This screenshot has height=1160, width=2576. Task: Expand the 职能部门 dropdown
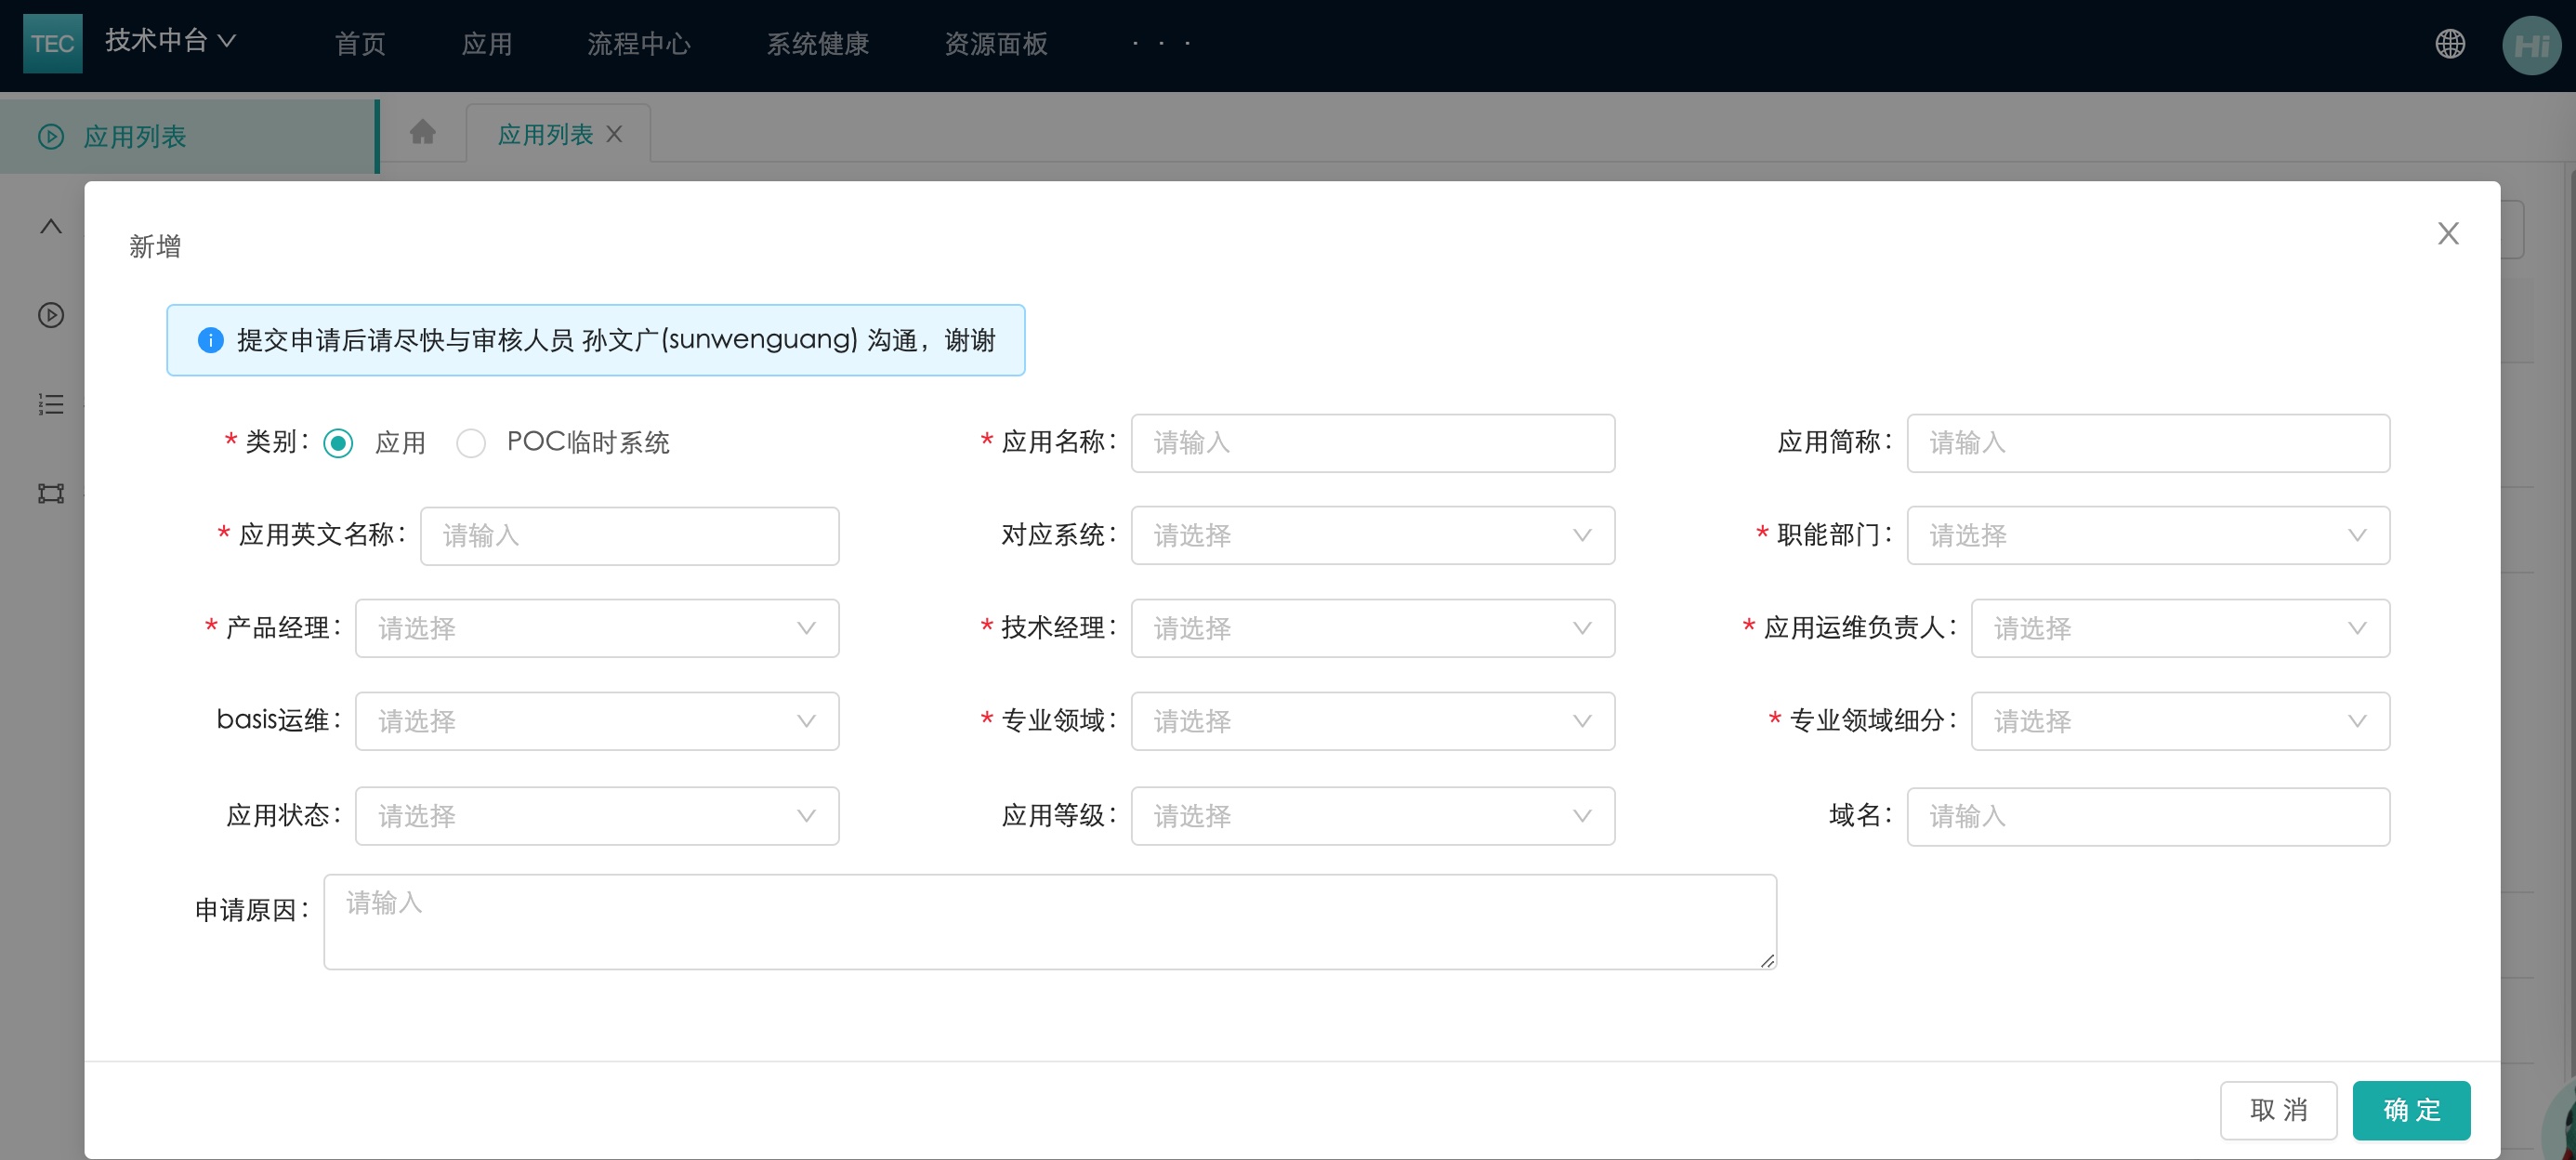point(2147,535)
